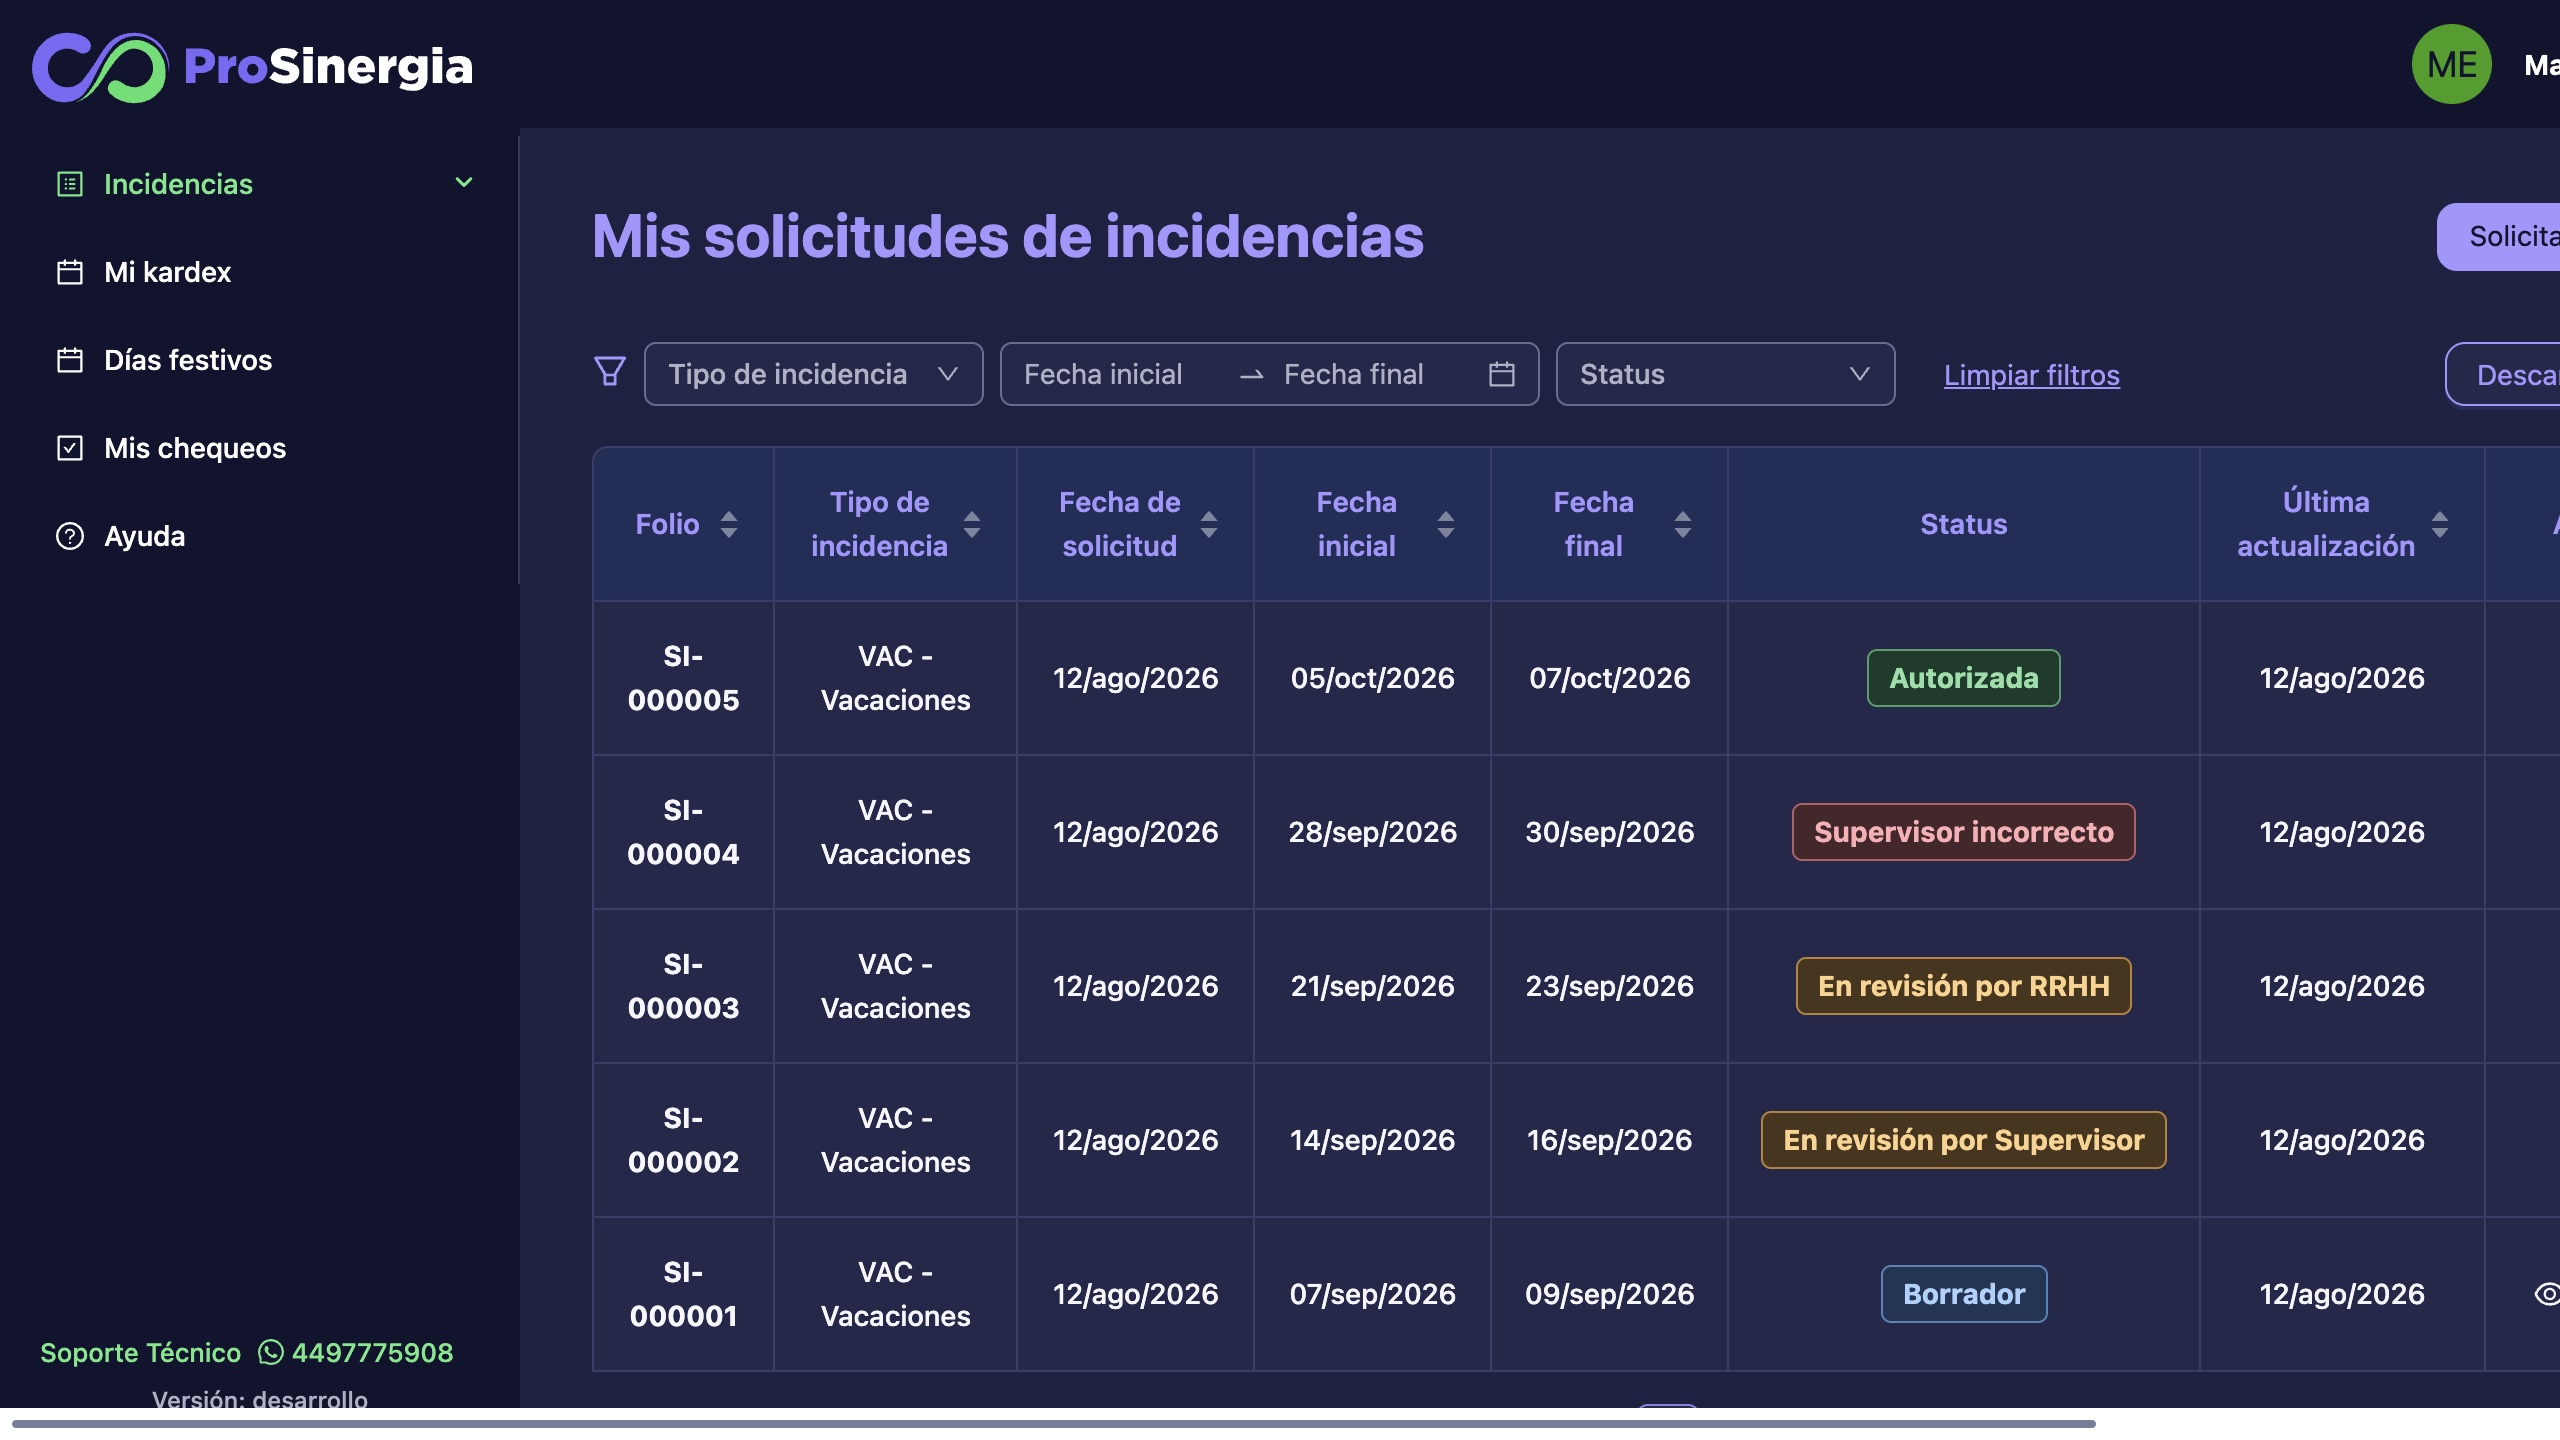Sort by Tipo de incidencia column
Viewport: 2560px width, 1440px height.
click(x=972, y=524)
